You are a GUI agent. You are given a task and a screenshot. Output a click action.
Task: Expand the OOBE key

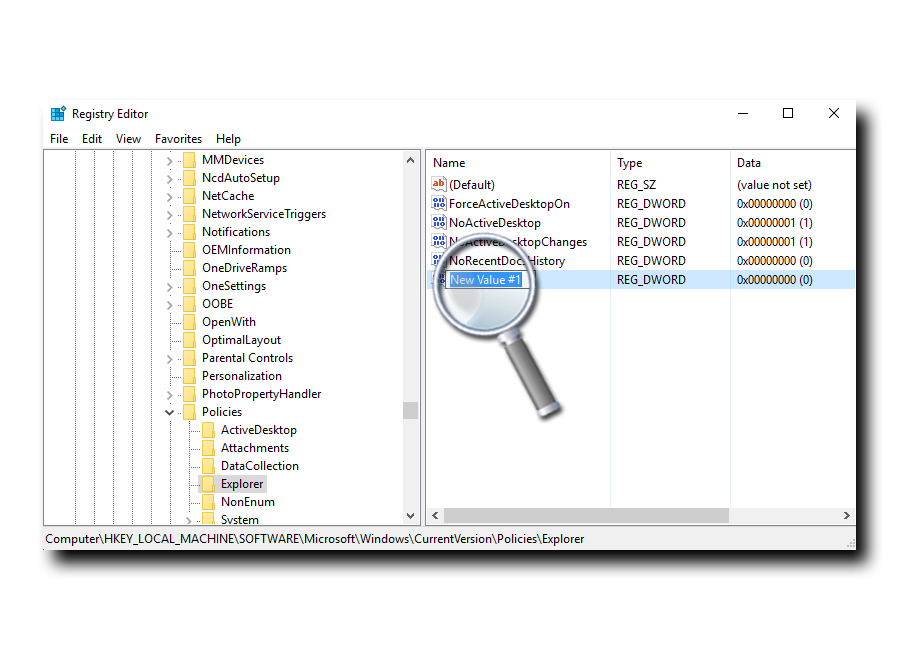pyautogui.click(x=169, y=305)
